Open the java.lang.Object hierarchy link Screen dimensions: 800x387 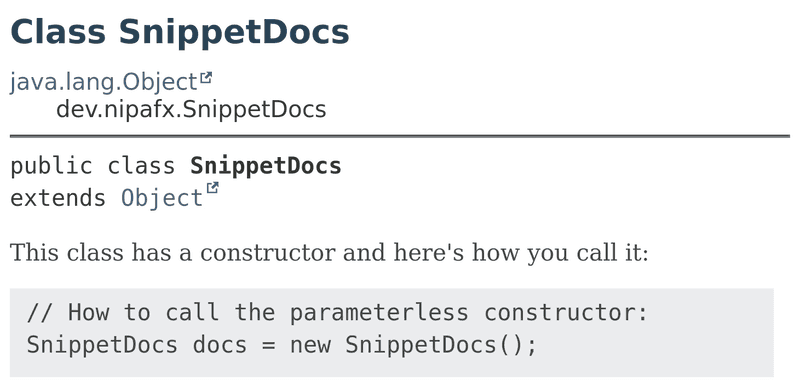[x=104, y=82]
